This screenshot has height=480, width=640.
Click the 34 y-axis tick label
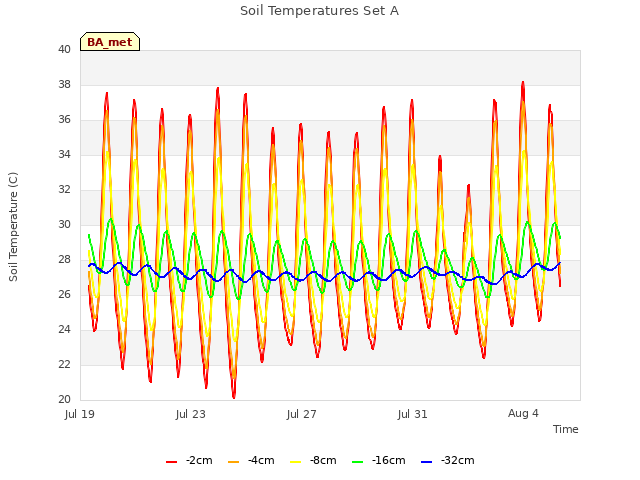point(64,155)
